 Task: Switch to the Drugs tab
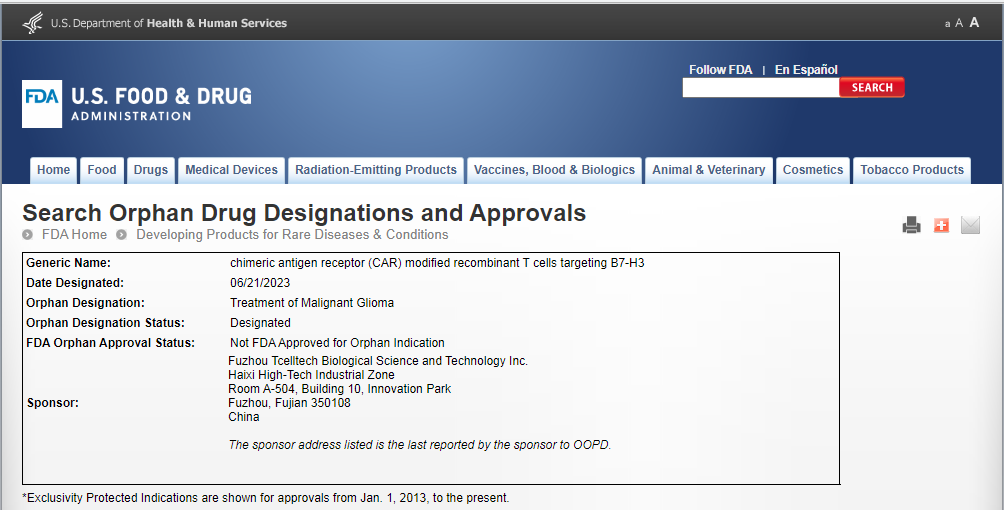tap(151, 170)
